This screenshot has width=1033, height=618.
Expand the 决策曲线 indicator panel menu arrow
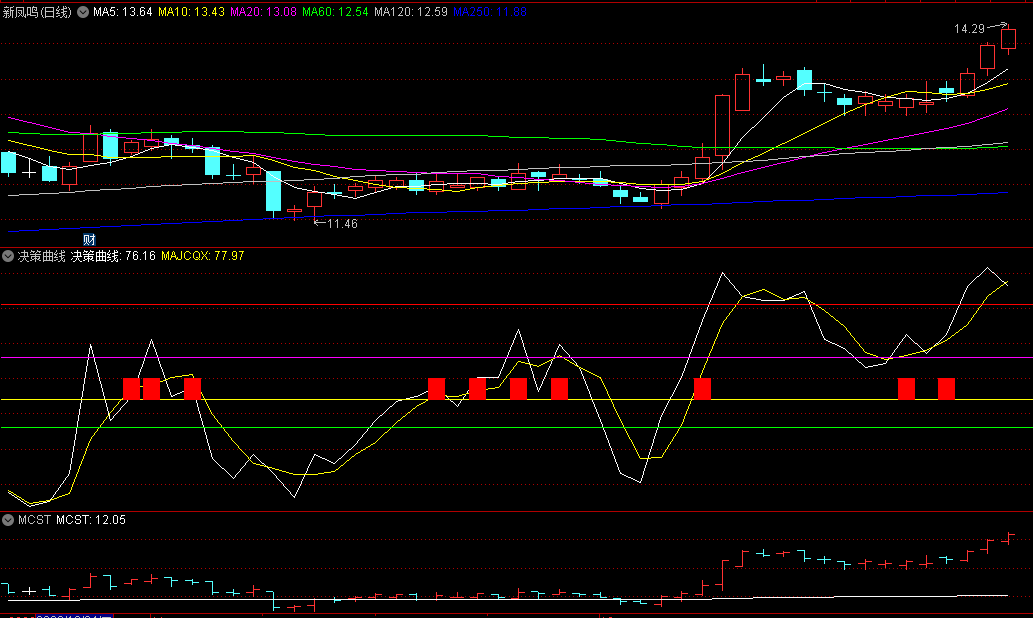click(x=8, y=256)
